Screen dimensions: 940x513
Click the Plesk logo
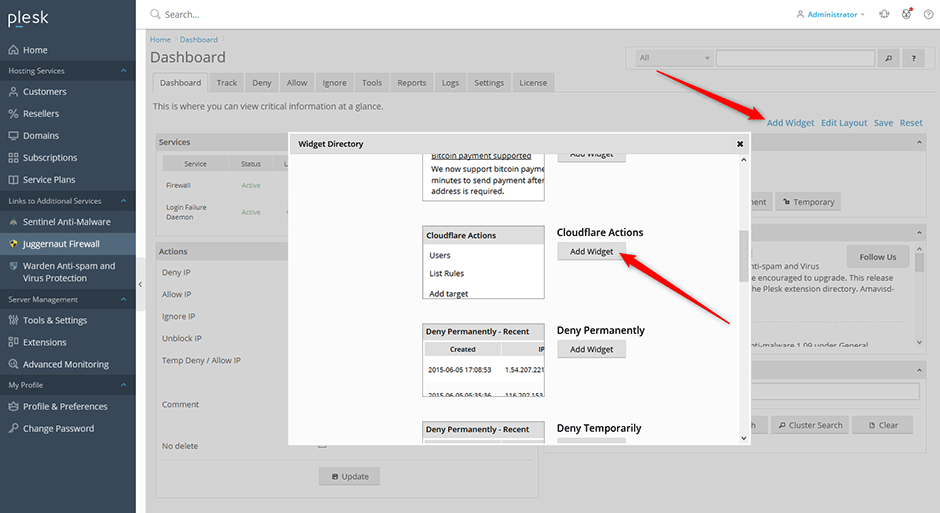pyautogui.click(x=28, y=18)
